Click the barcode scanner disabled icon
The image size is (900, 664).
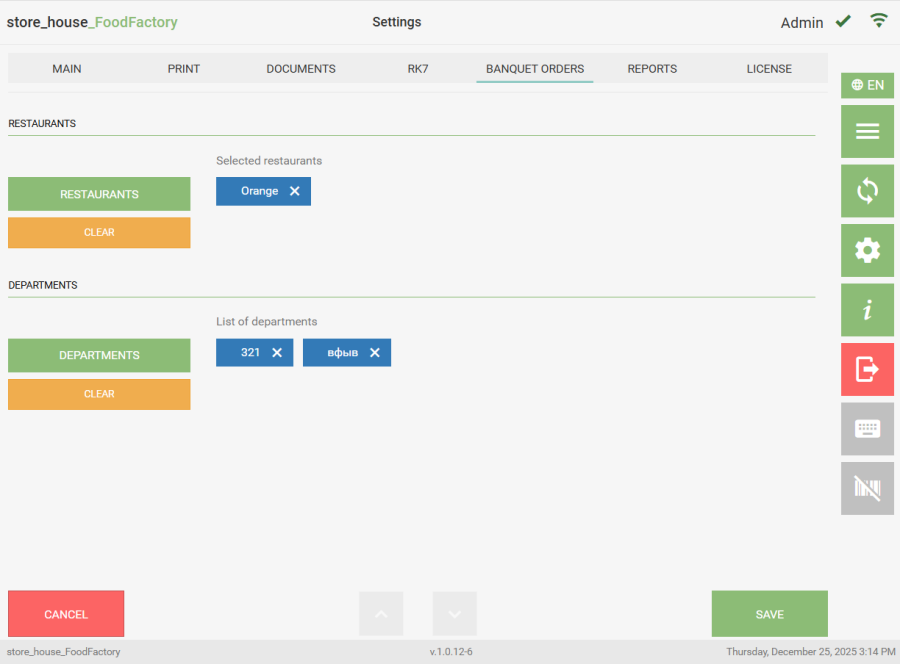867,488
